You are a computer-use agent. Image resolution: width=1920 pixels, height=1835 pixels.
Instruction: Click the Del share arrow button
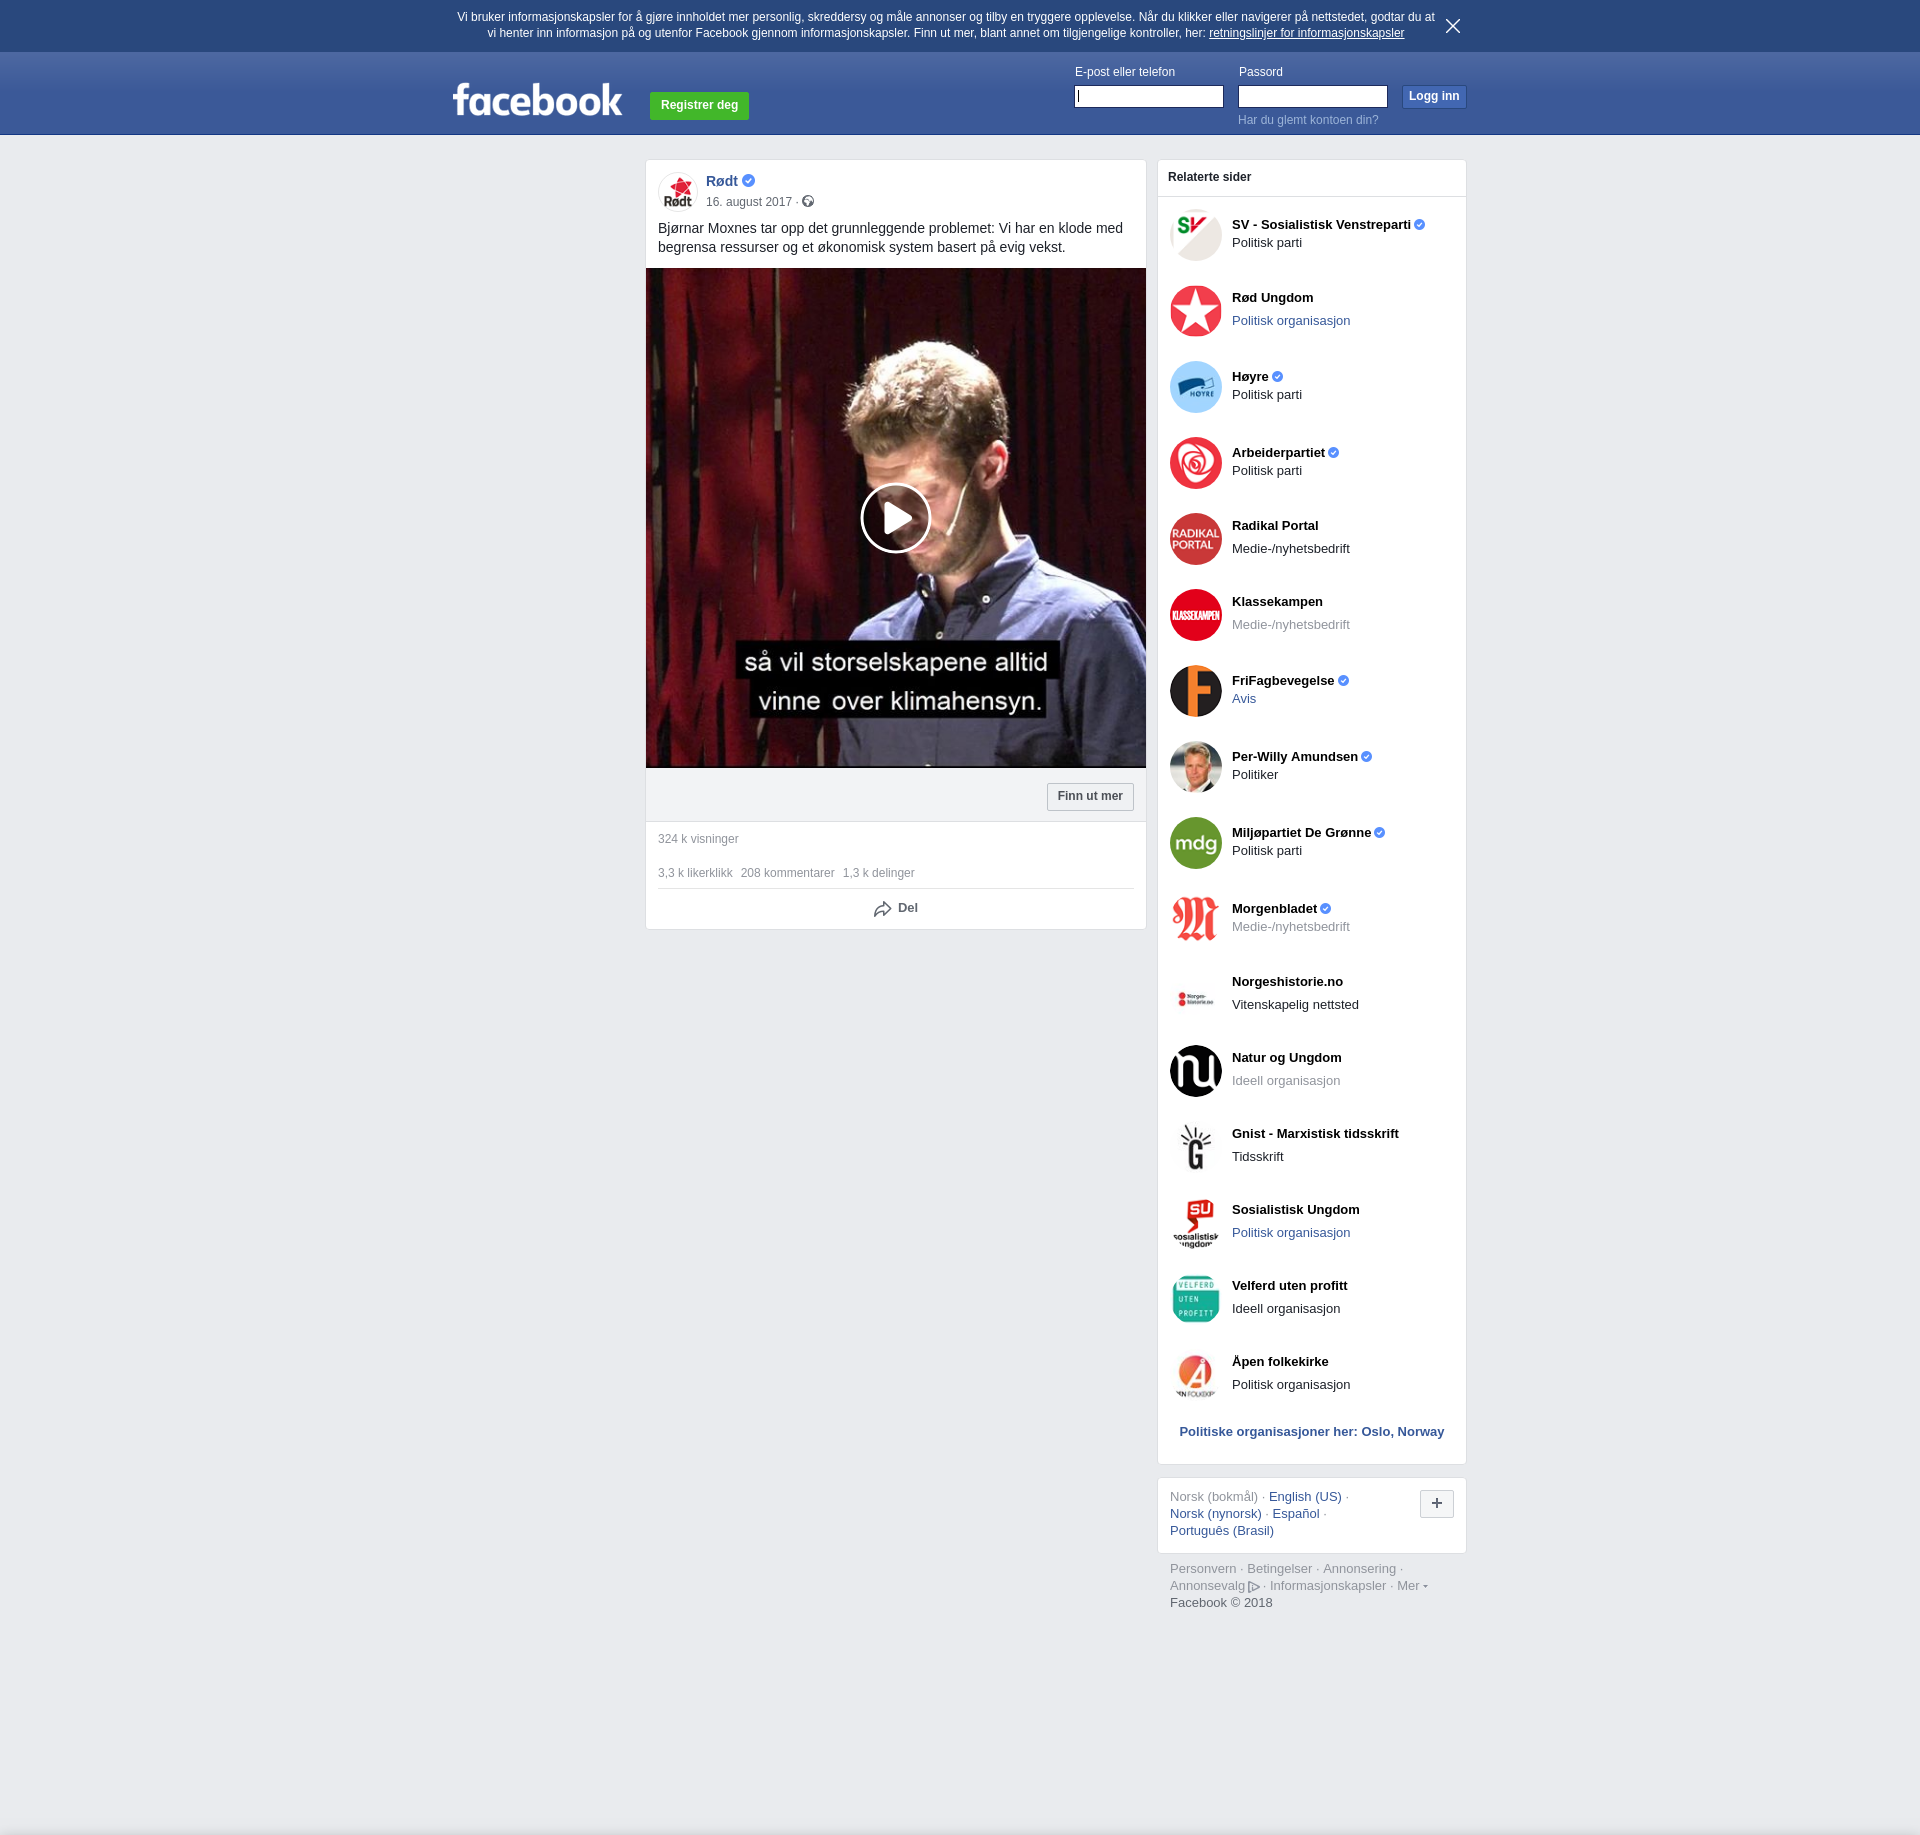coord(895,908)
